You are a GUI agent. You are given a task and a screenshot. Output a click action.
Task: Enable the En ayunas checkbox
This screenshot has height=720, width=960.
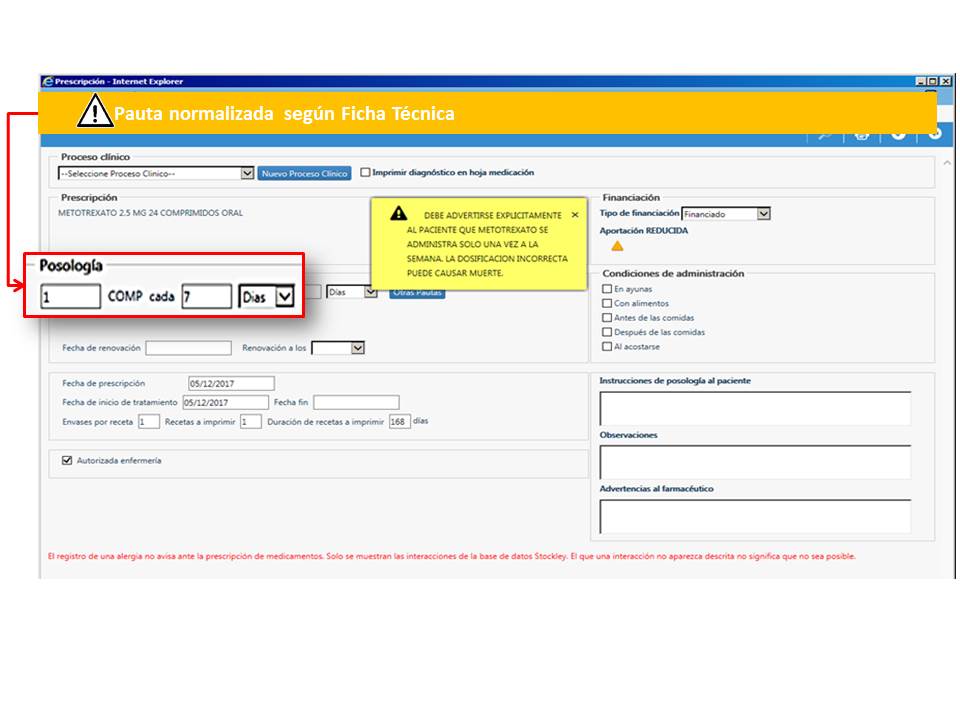point(607,289)
